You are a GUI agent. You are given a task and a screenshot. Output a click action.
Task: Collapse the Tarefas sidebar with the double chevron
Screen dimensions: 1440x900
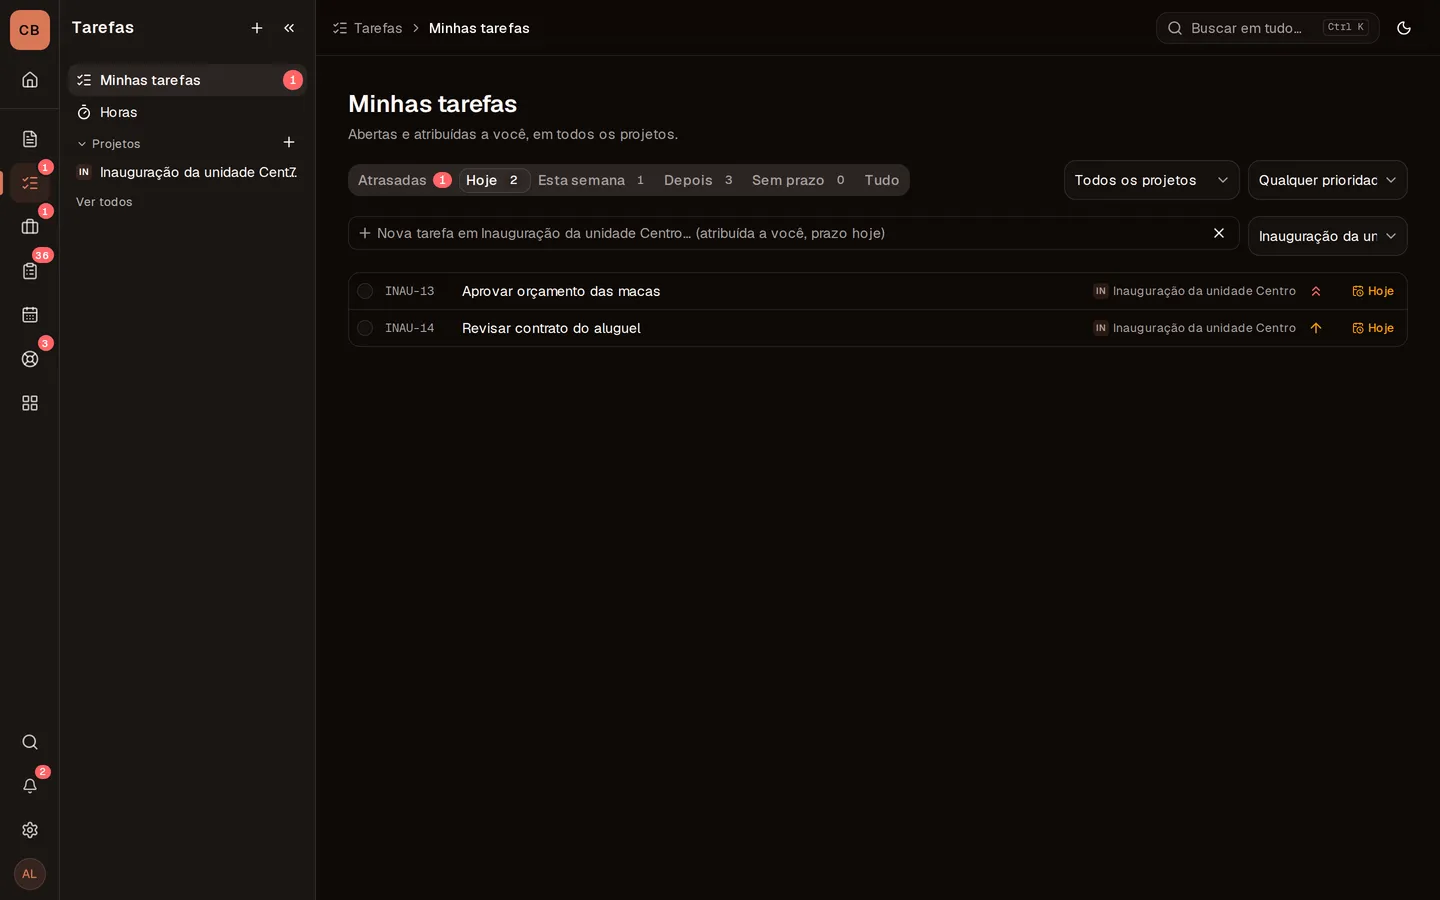(x=289, y=28)
